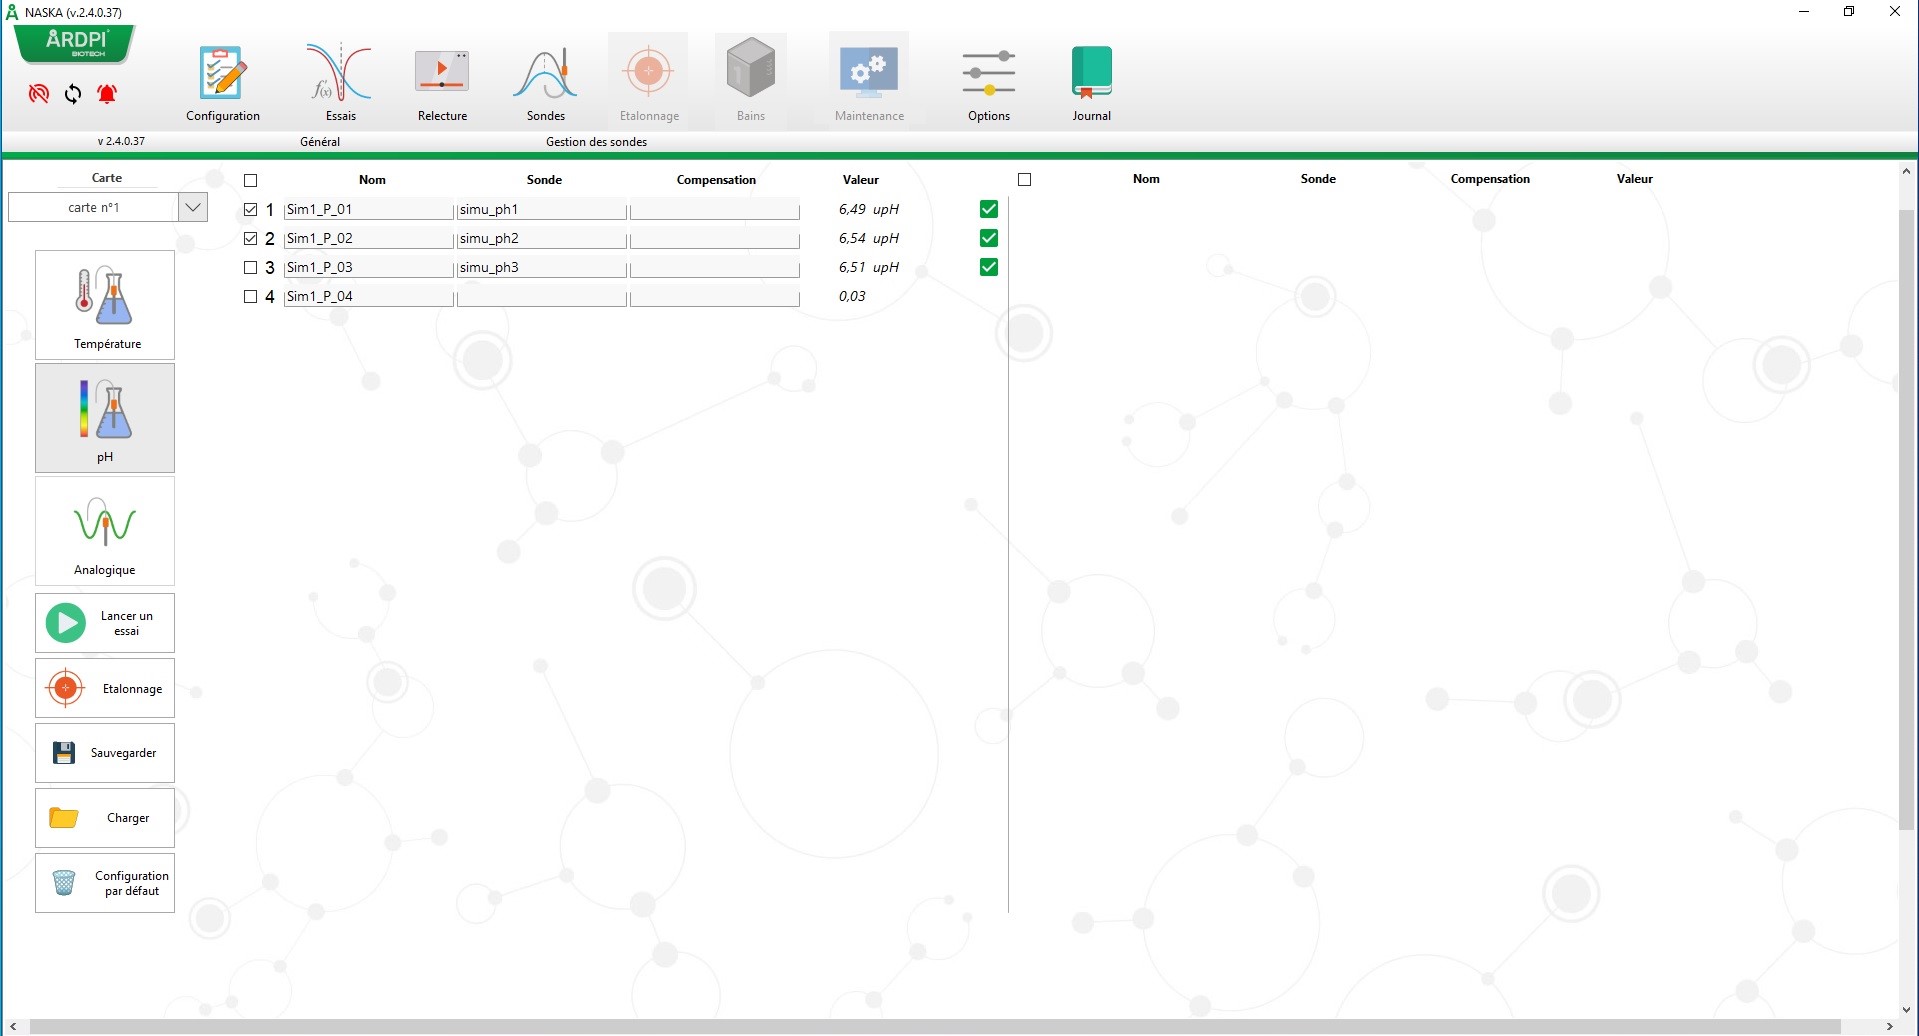Open the Journal book icon
Screen dimensions: 1919x1036
click(1091, 74)
